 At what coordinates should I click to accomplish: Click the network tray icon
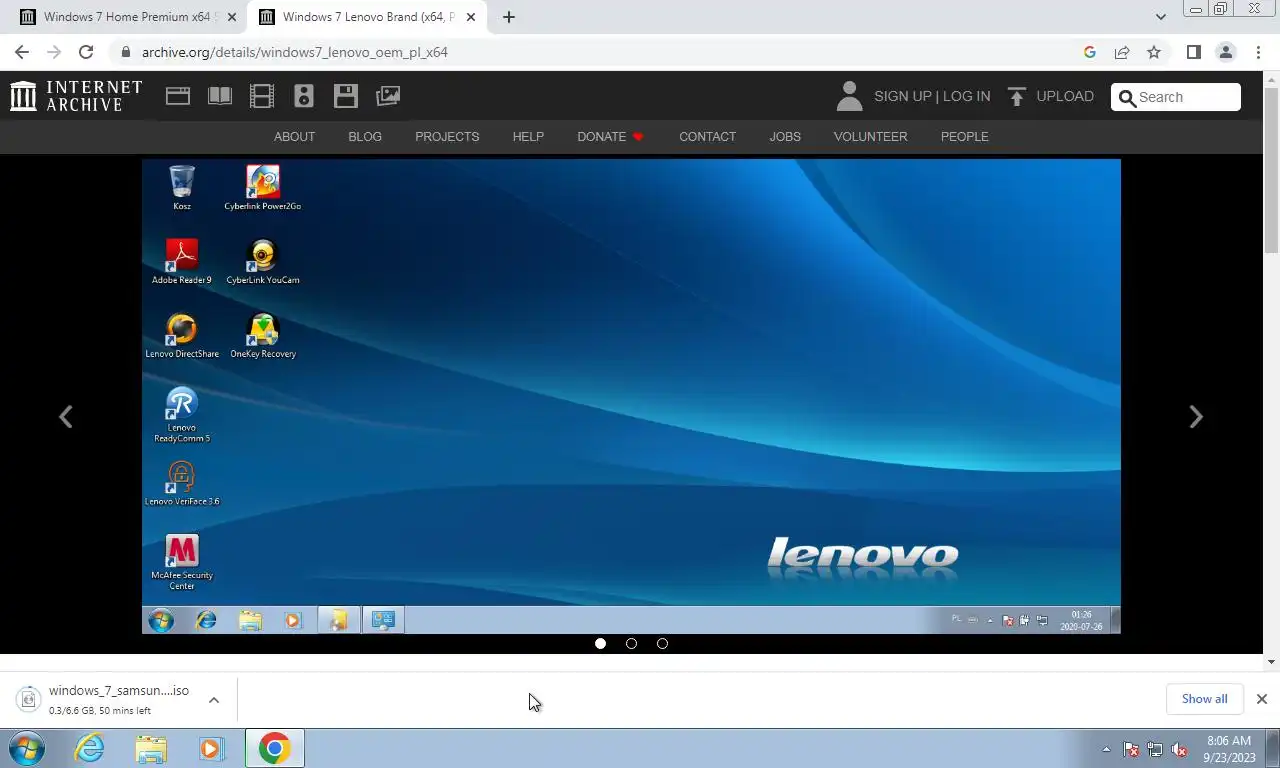click(x=1155, y=749)
